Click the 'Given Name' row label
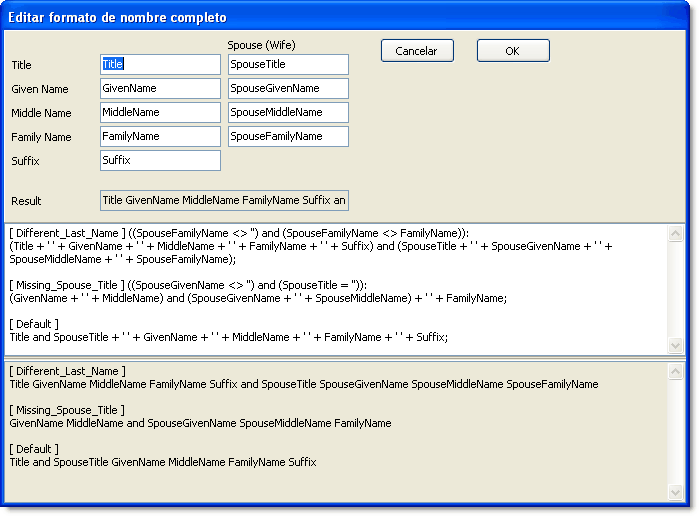 [40, 89]
